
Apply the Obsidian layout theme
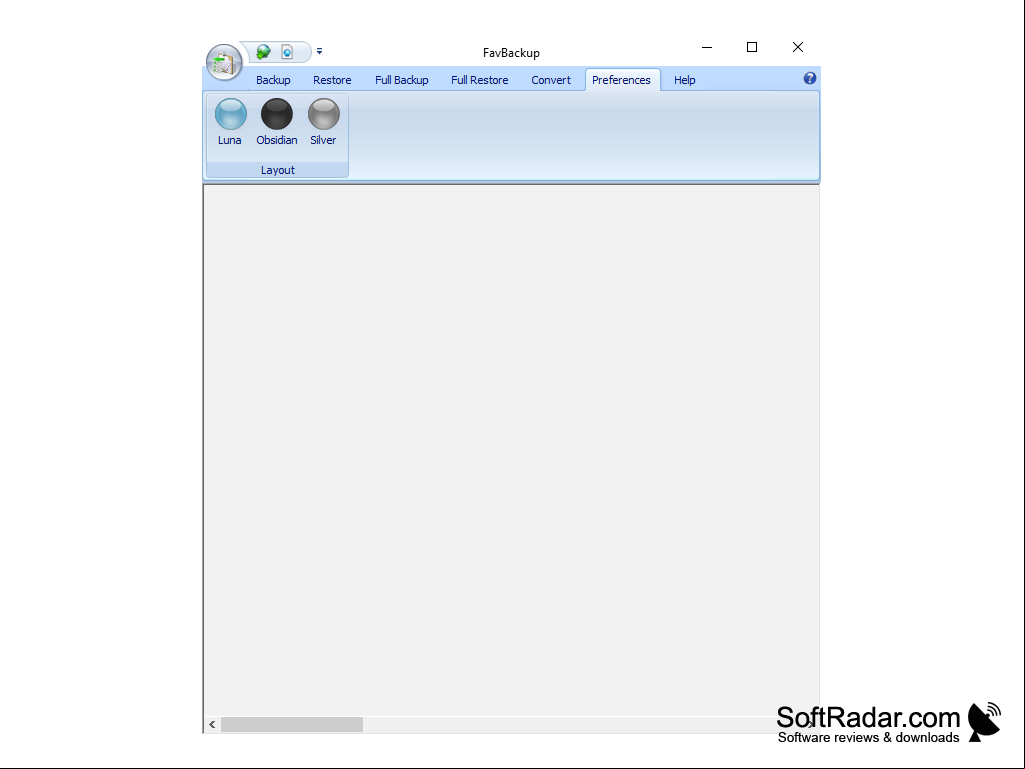point(277,122)
